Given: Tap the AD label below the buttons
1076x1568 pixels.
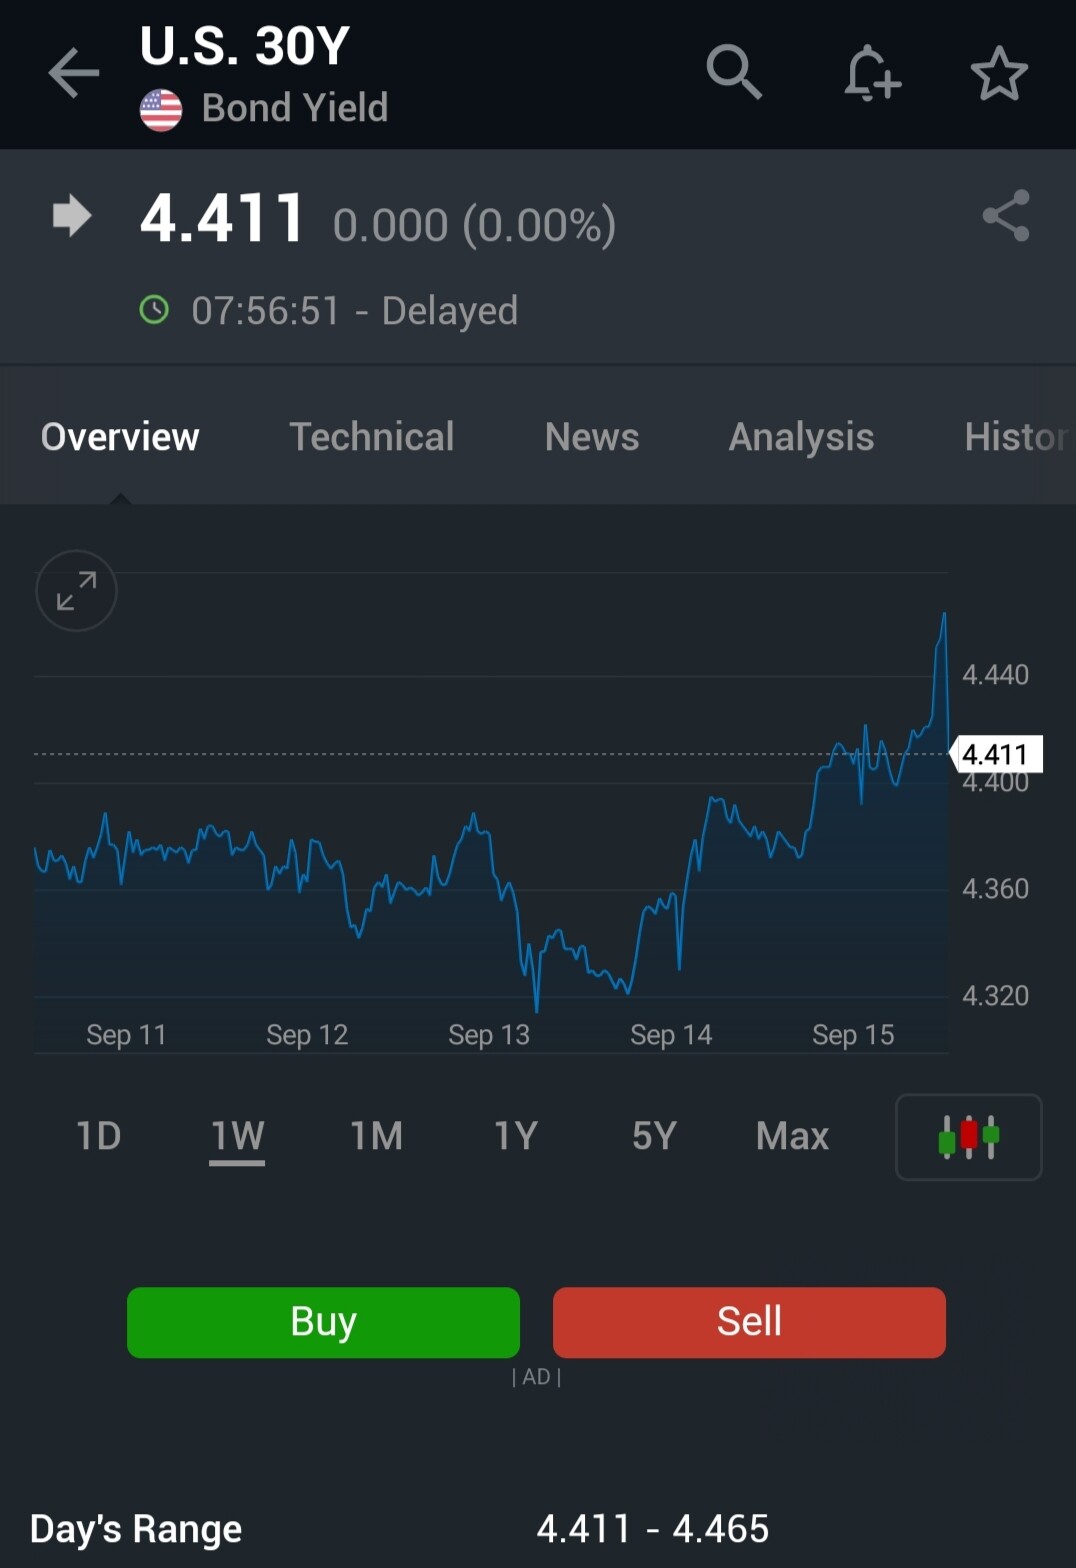Looking at the screenshot, I should [536, 1377].
